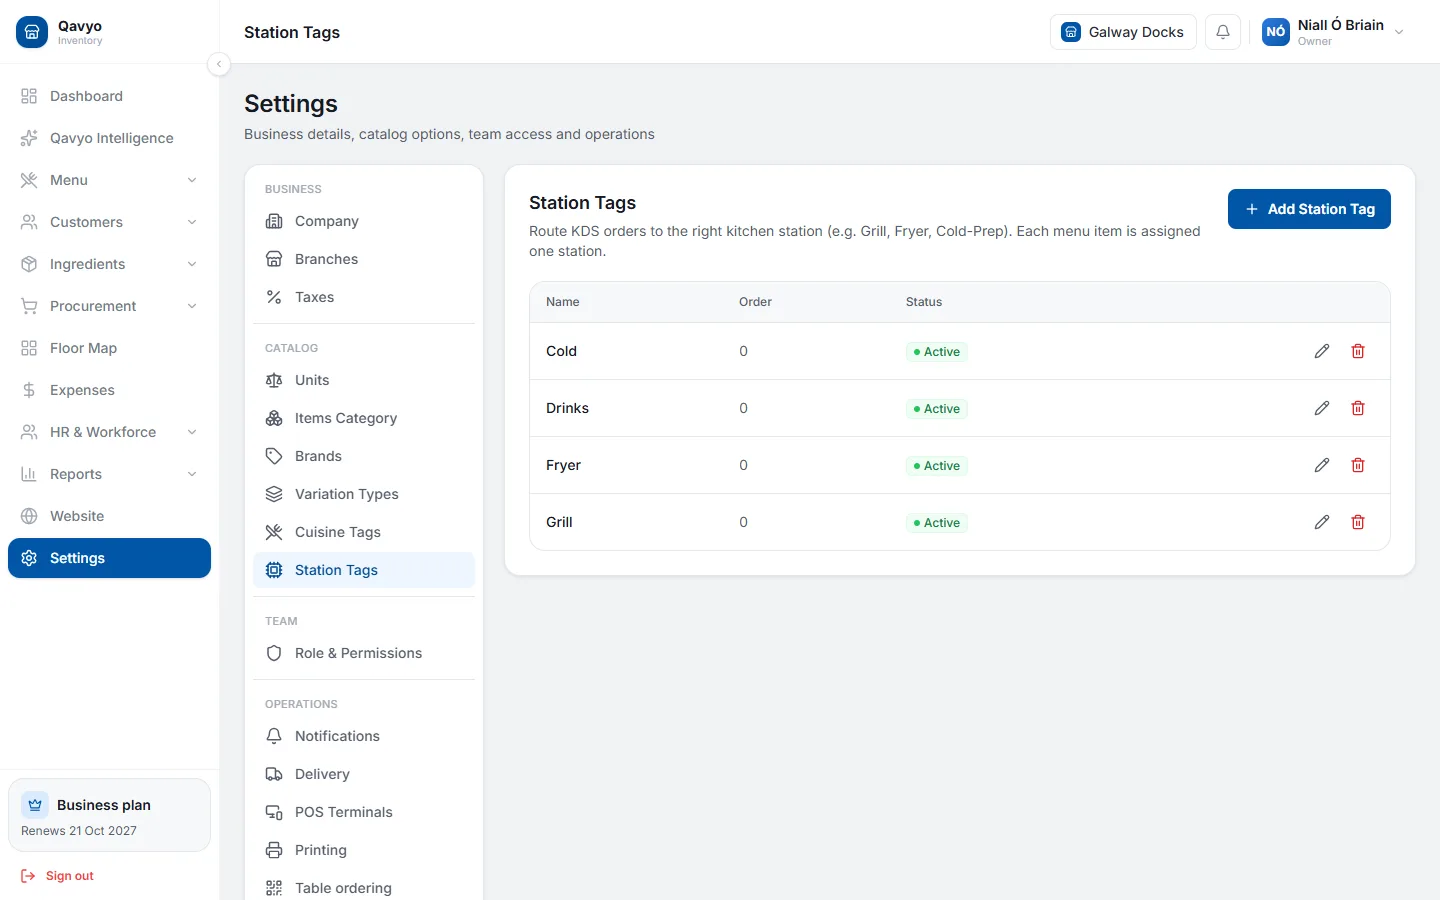The width and height of the screenshot is (1440, 900).
Task: Open Role & Permissions settings
Action: pyautogui.click(x=364, y=653)
